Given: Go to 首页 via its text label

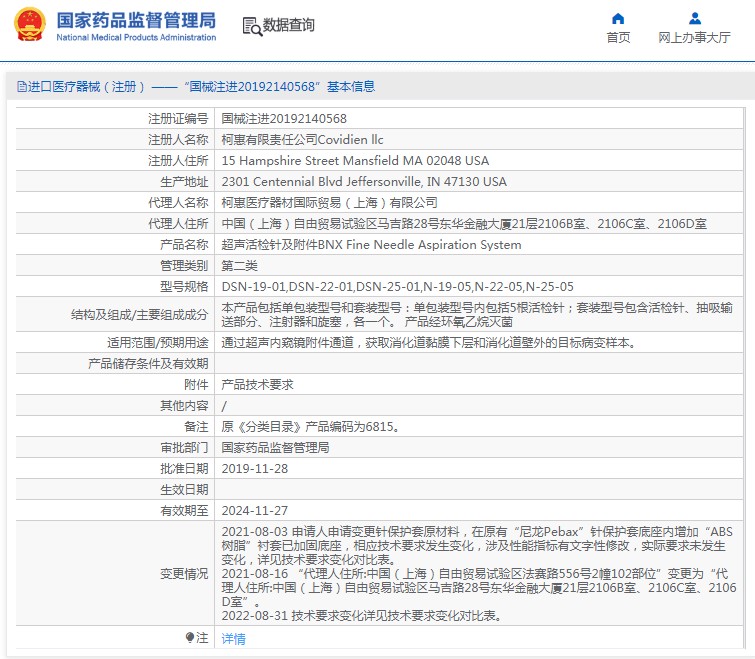Looking at the screenshot, I should pyautogui.click(x=618, y=38).
